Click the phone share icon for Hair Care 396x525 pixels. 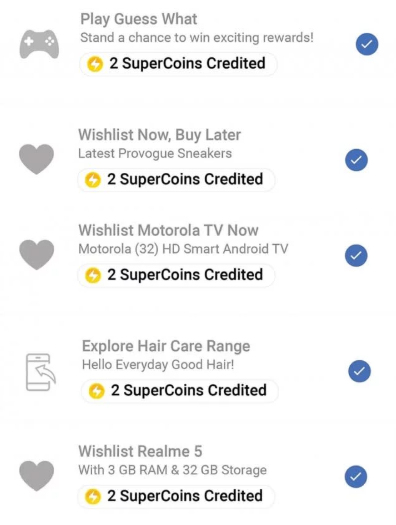41,372
